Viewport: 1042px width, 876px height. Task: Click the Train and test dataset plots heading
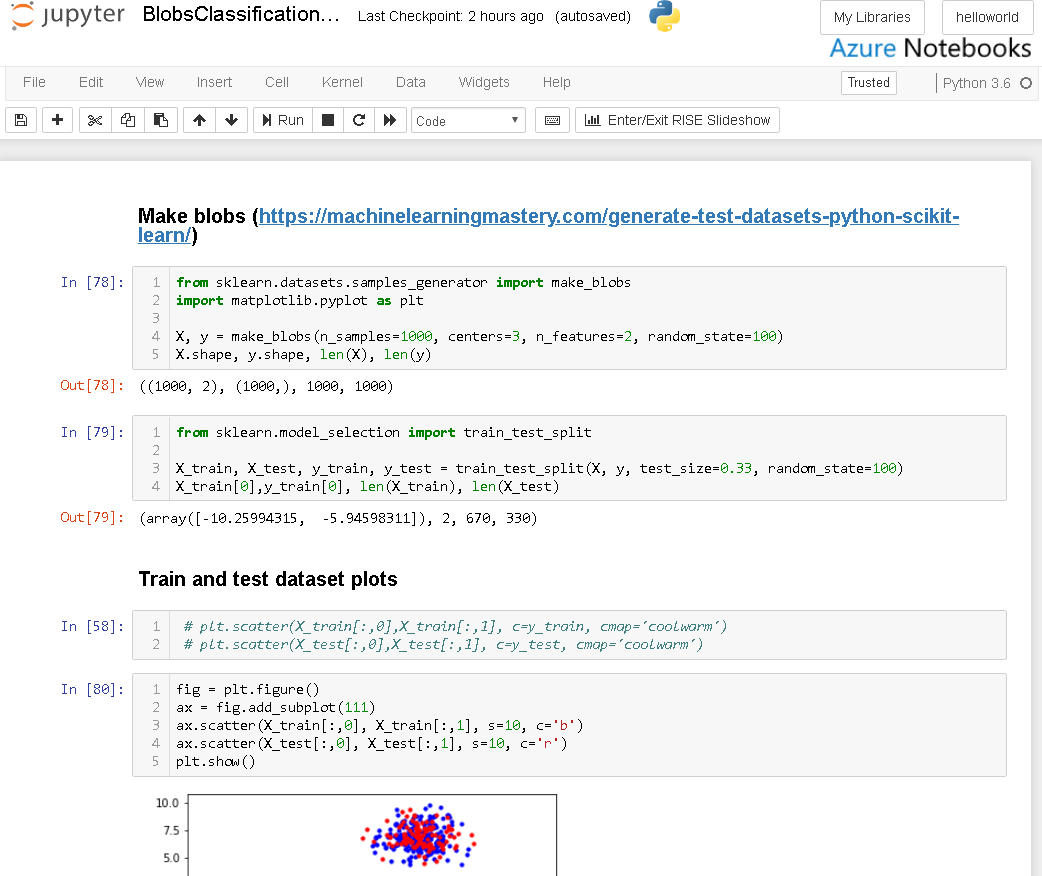click(268, 579)
